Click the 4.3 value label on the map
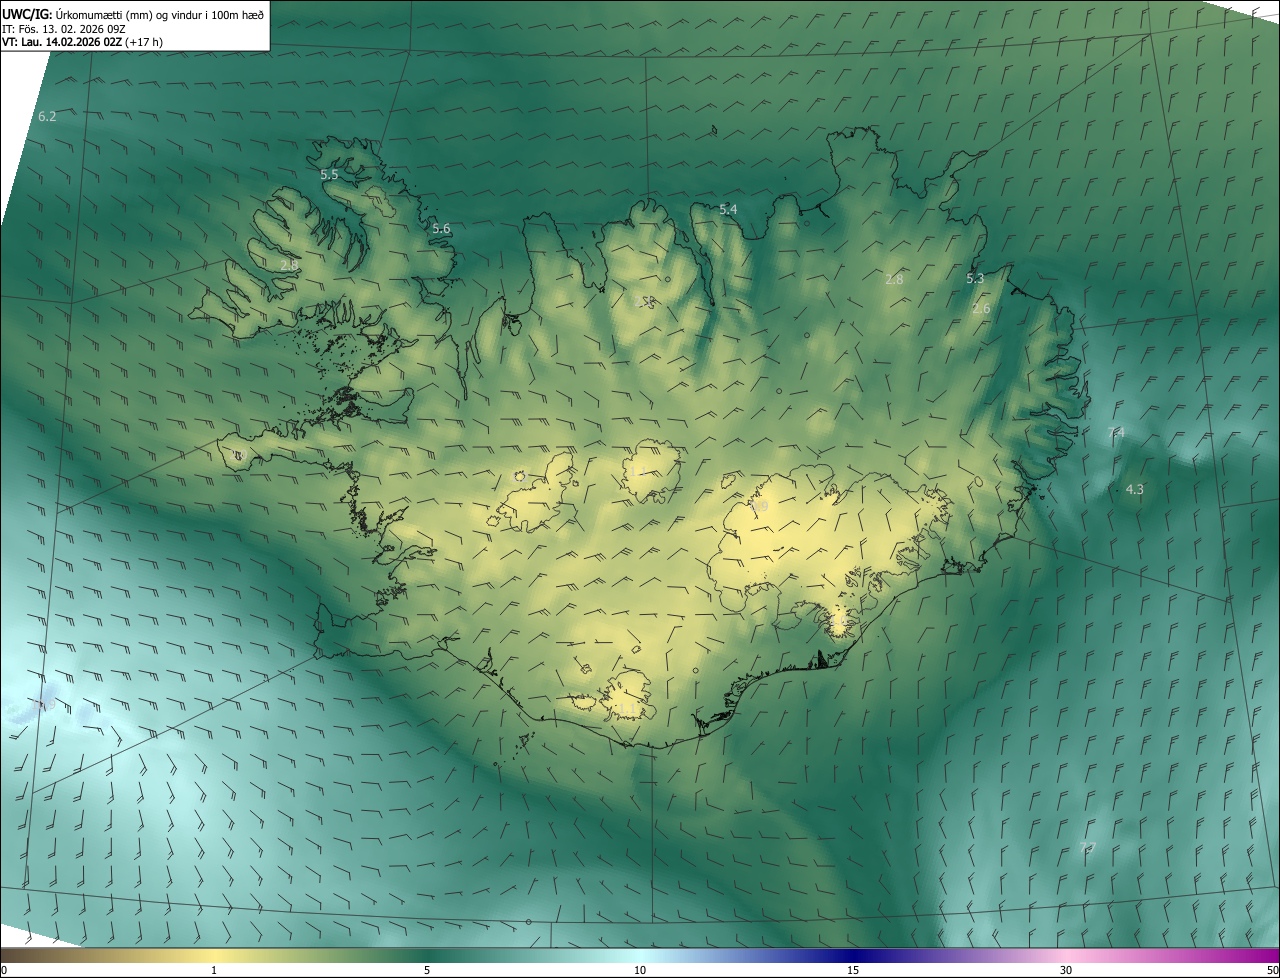This screenshot has width=1280, height=978. 1134,490
